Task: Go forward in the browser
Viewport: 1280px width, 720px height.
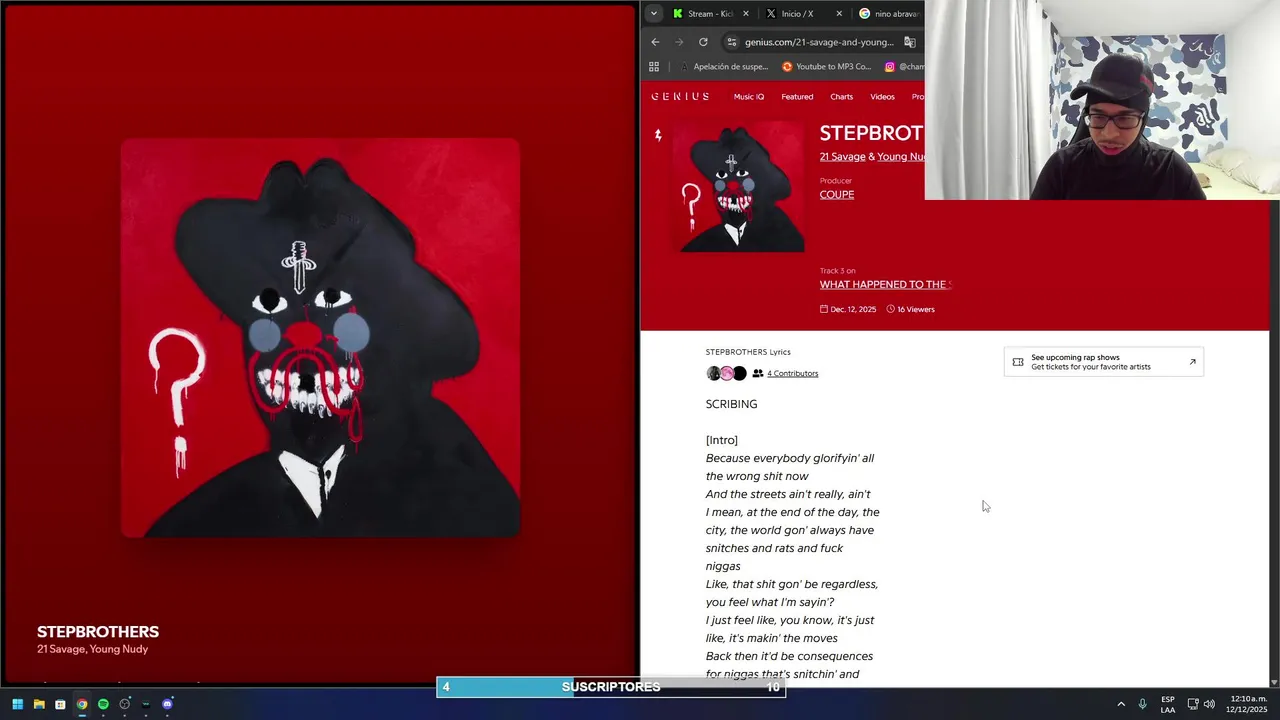Action: click(x=679, y=42)
